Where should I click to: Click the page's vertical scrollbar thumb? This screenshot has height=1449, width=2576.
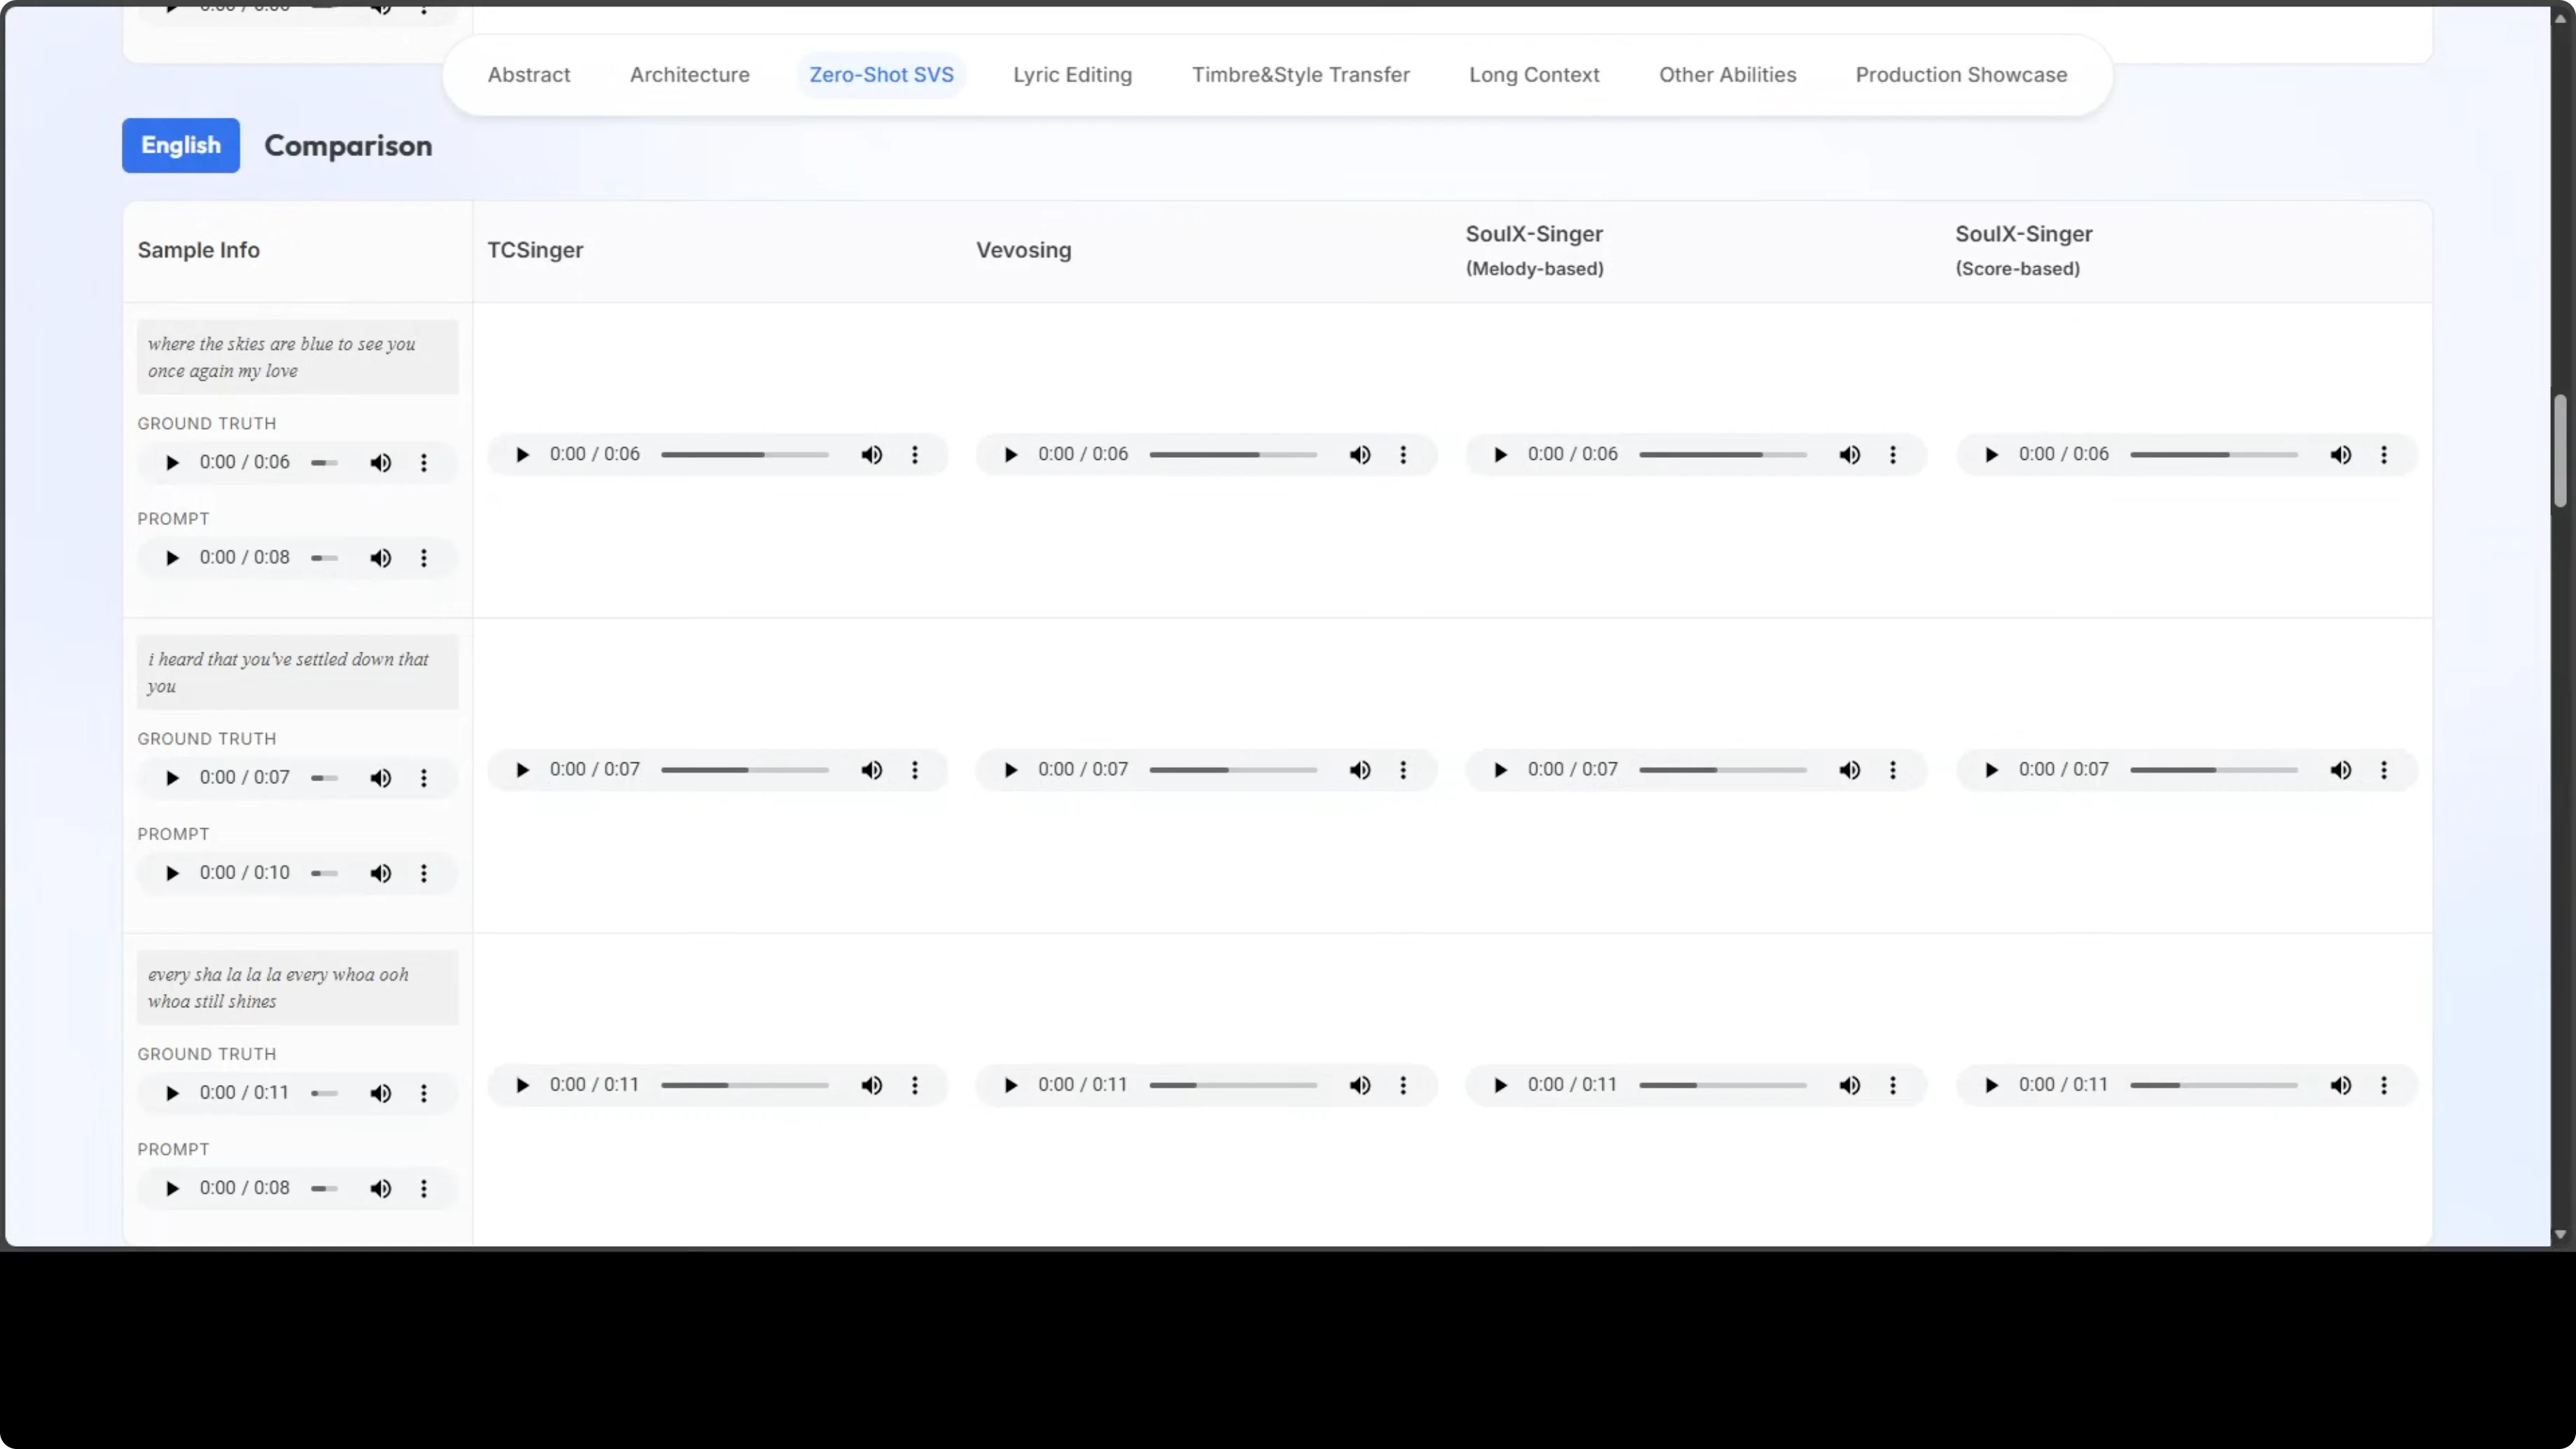tap(2560, 450)
